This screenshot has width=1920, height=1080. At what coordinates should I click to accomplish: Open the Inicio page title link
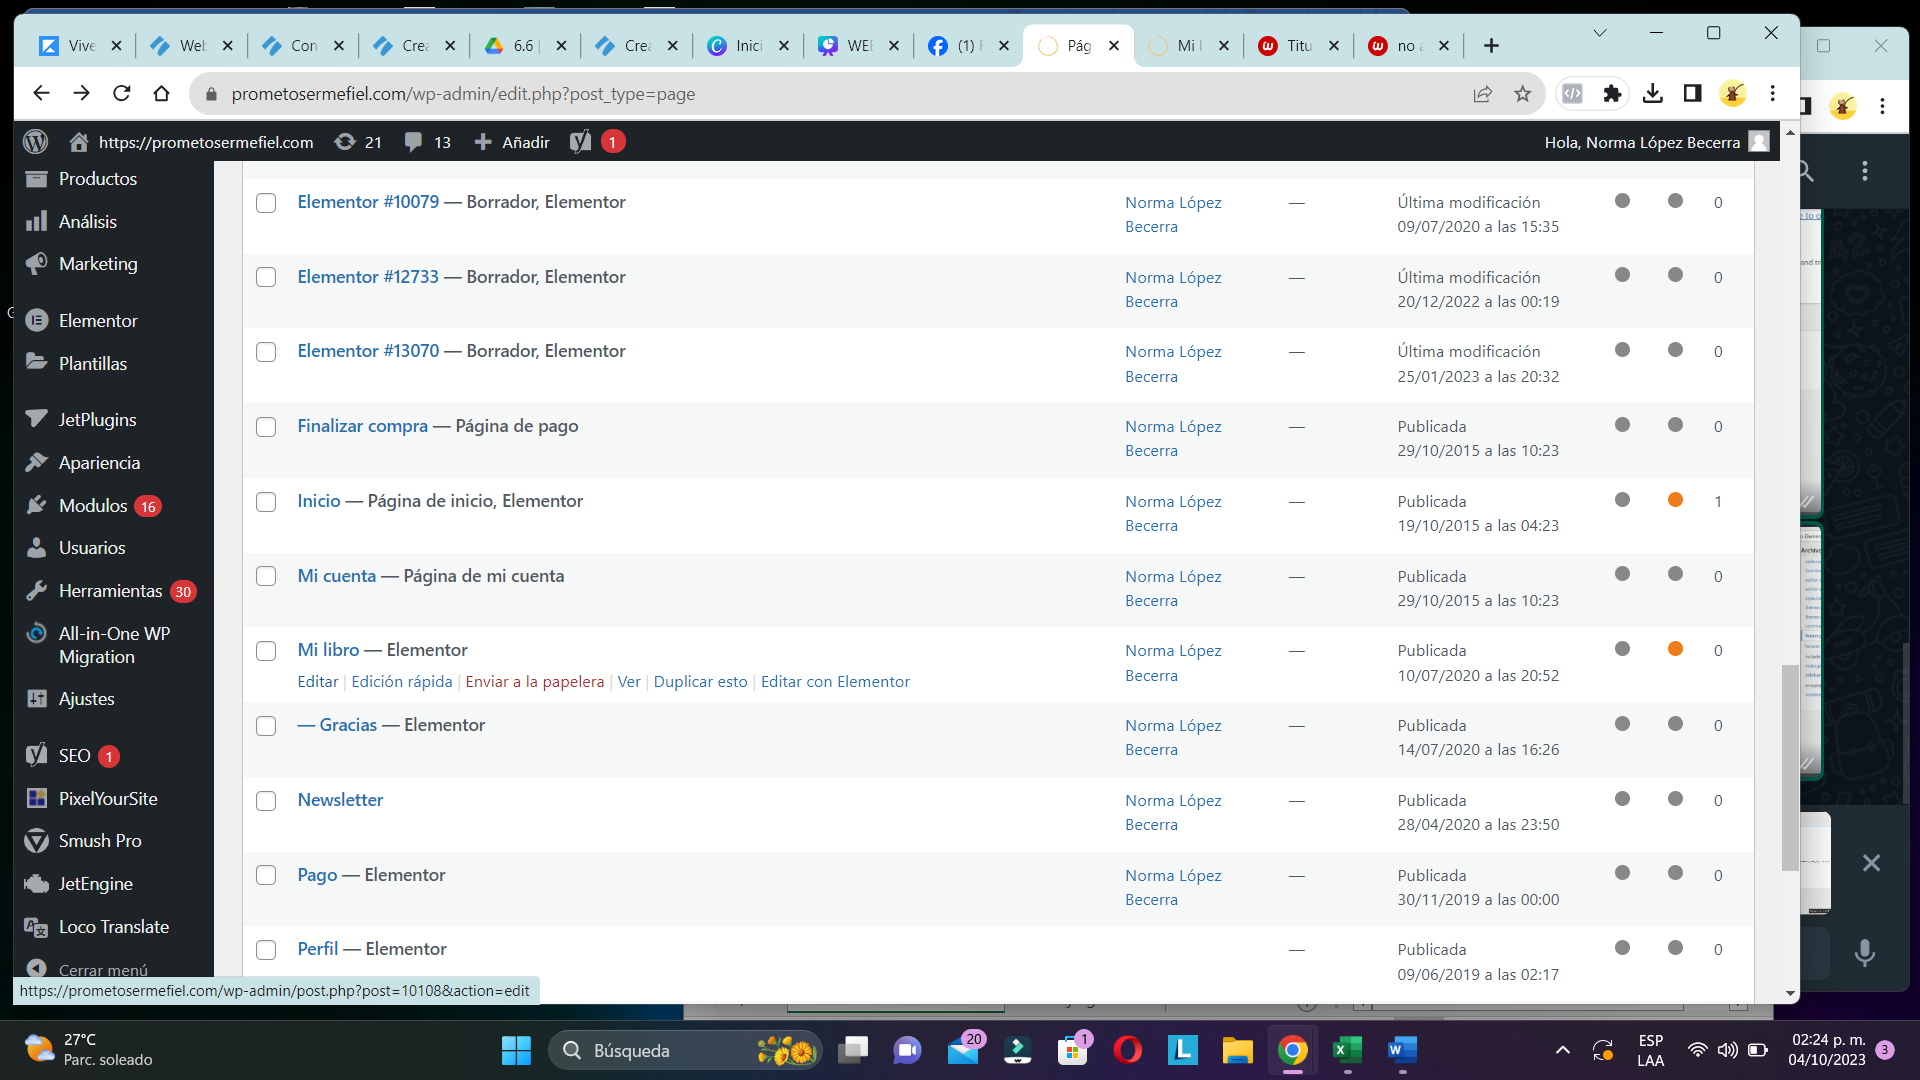(x=319, y=501)
